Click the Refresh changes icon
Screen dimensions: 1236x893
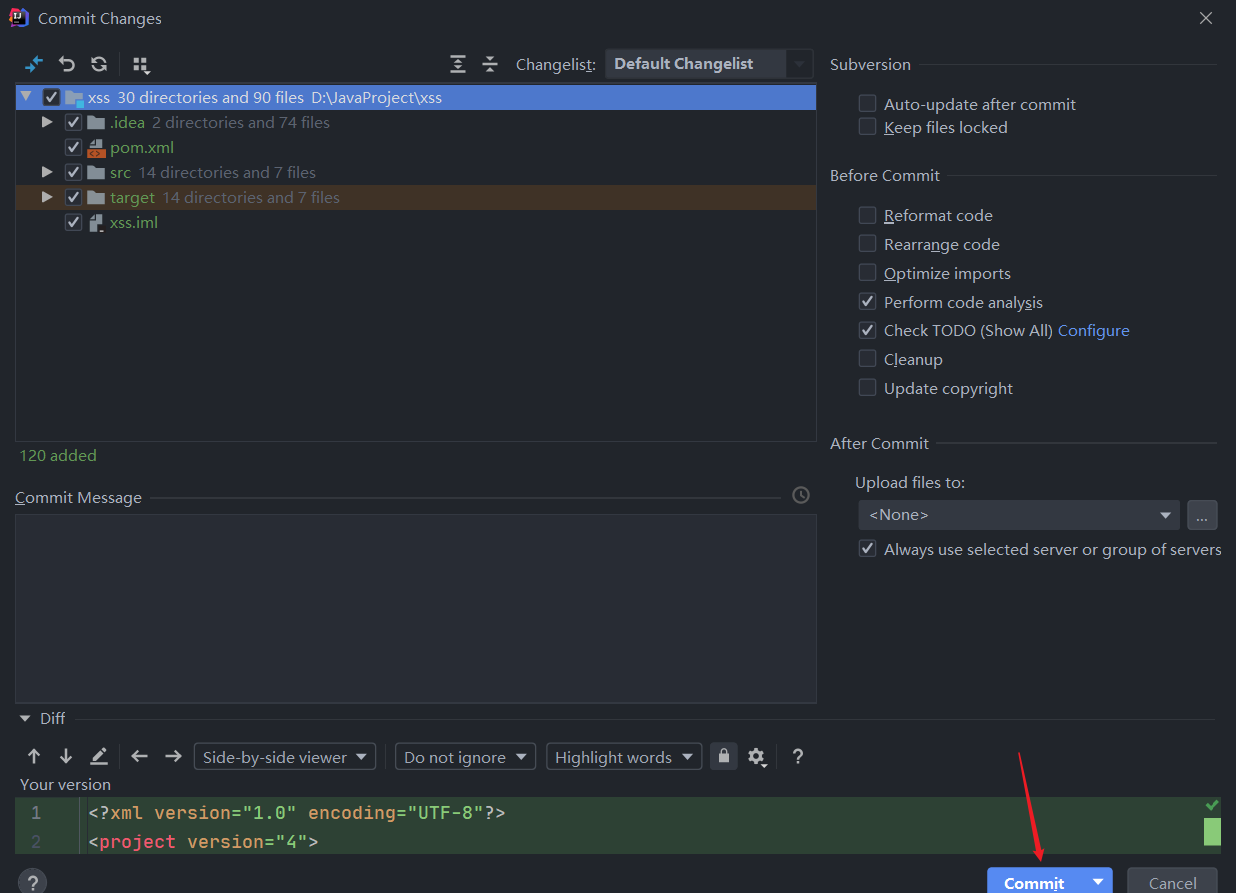click(x=99, y=64)
